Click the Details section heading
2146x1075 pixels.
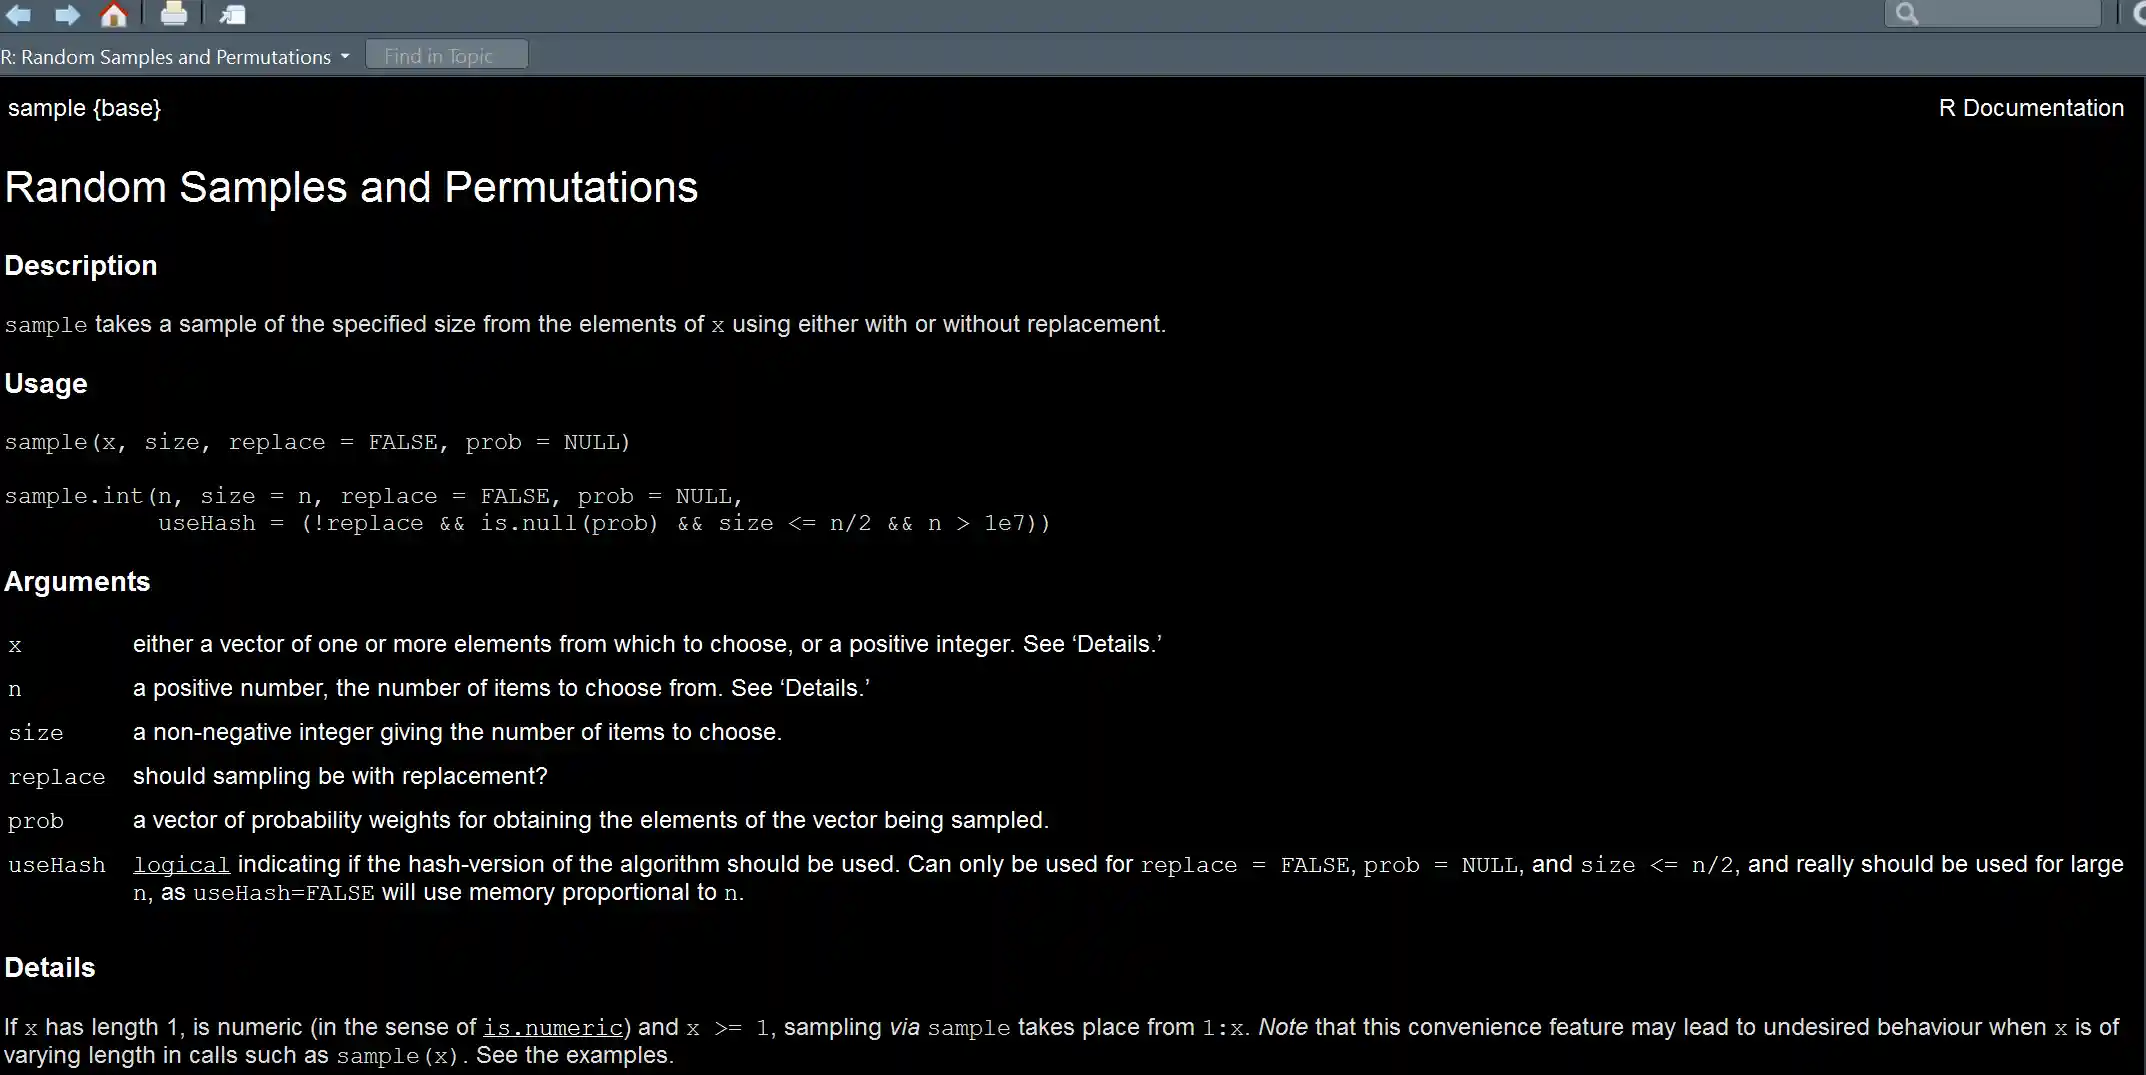[50, 968]
